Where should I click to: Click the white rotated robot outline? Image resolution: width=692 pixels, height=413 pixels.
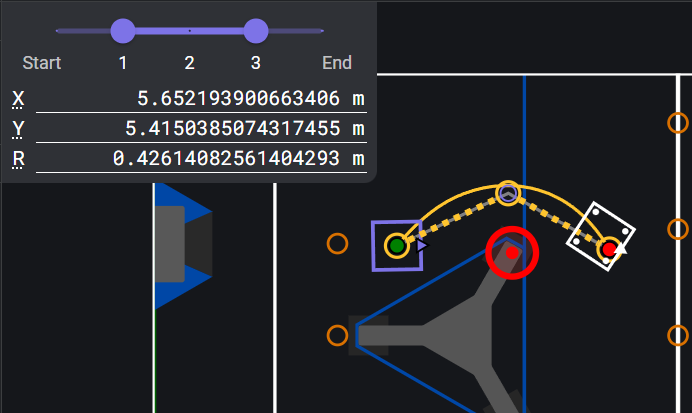click(x=601, y=236)
